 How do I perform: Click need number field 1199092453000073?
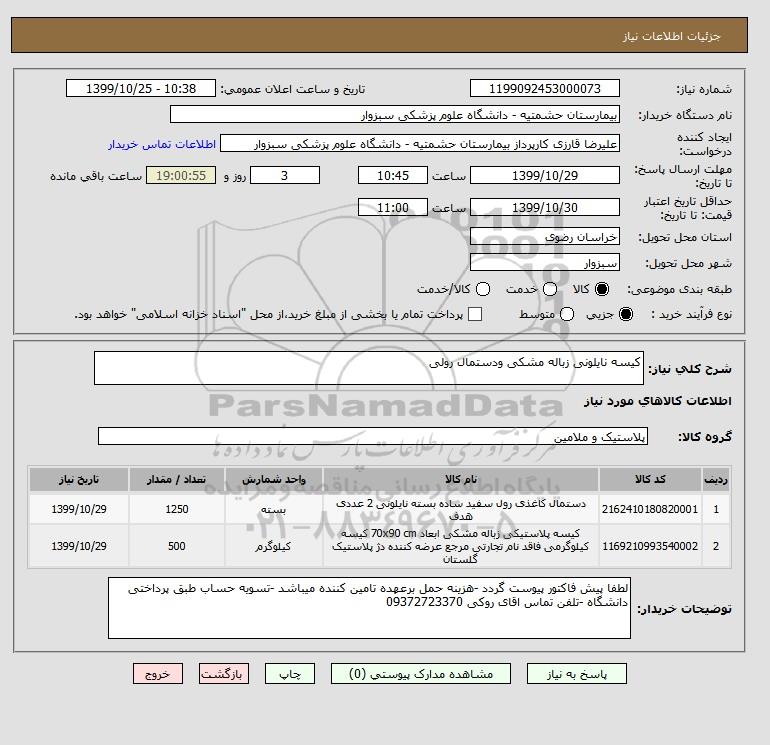(x=545, y=88)
